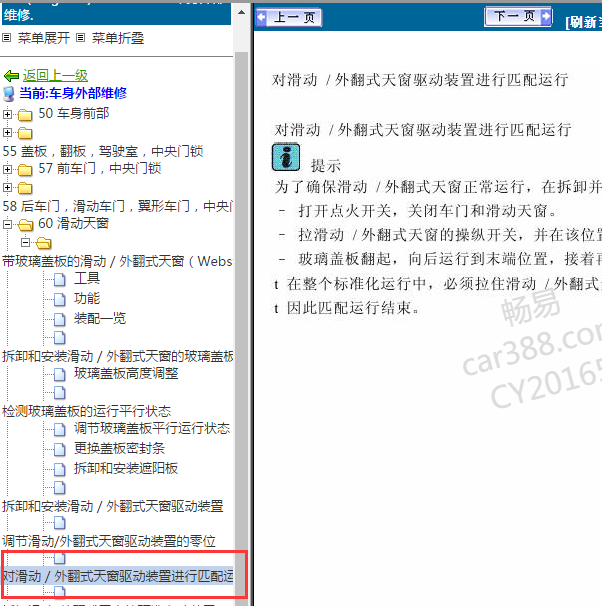Click the 当前:车身外部维修 computer icon
The height and width of the screenshot is (606, 602).
tap(9, 94)
